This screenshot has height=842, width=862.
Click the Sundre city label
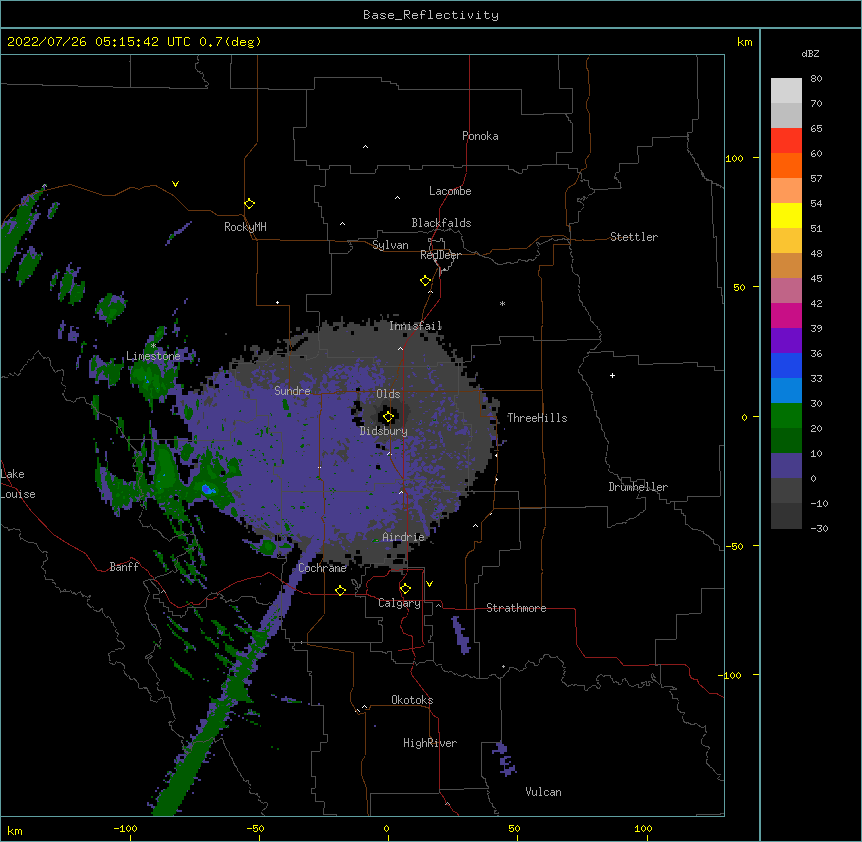pos(292,391)
